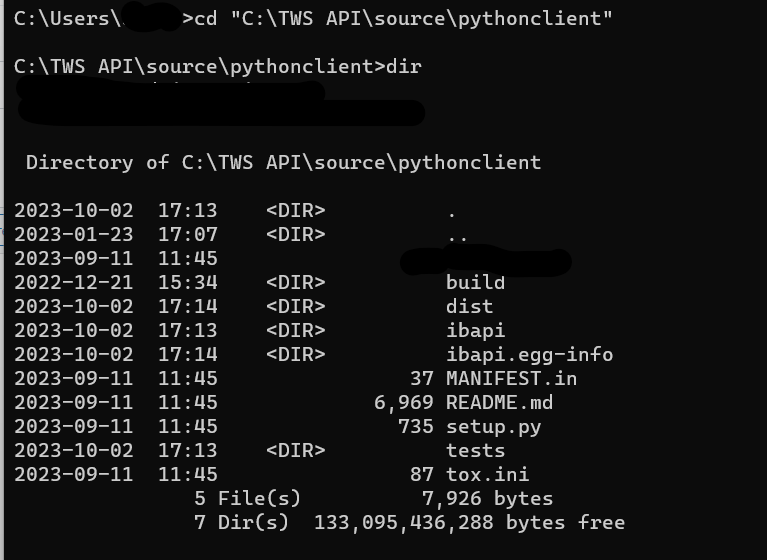Click the 15:34 timestamp
767x560 pixels.
pyautogui.click(x=187, y=283)
